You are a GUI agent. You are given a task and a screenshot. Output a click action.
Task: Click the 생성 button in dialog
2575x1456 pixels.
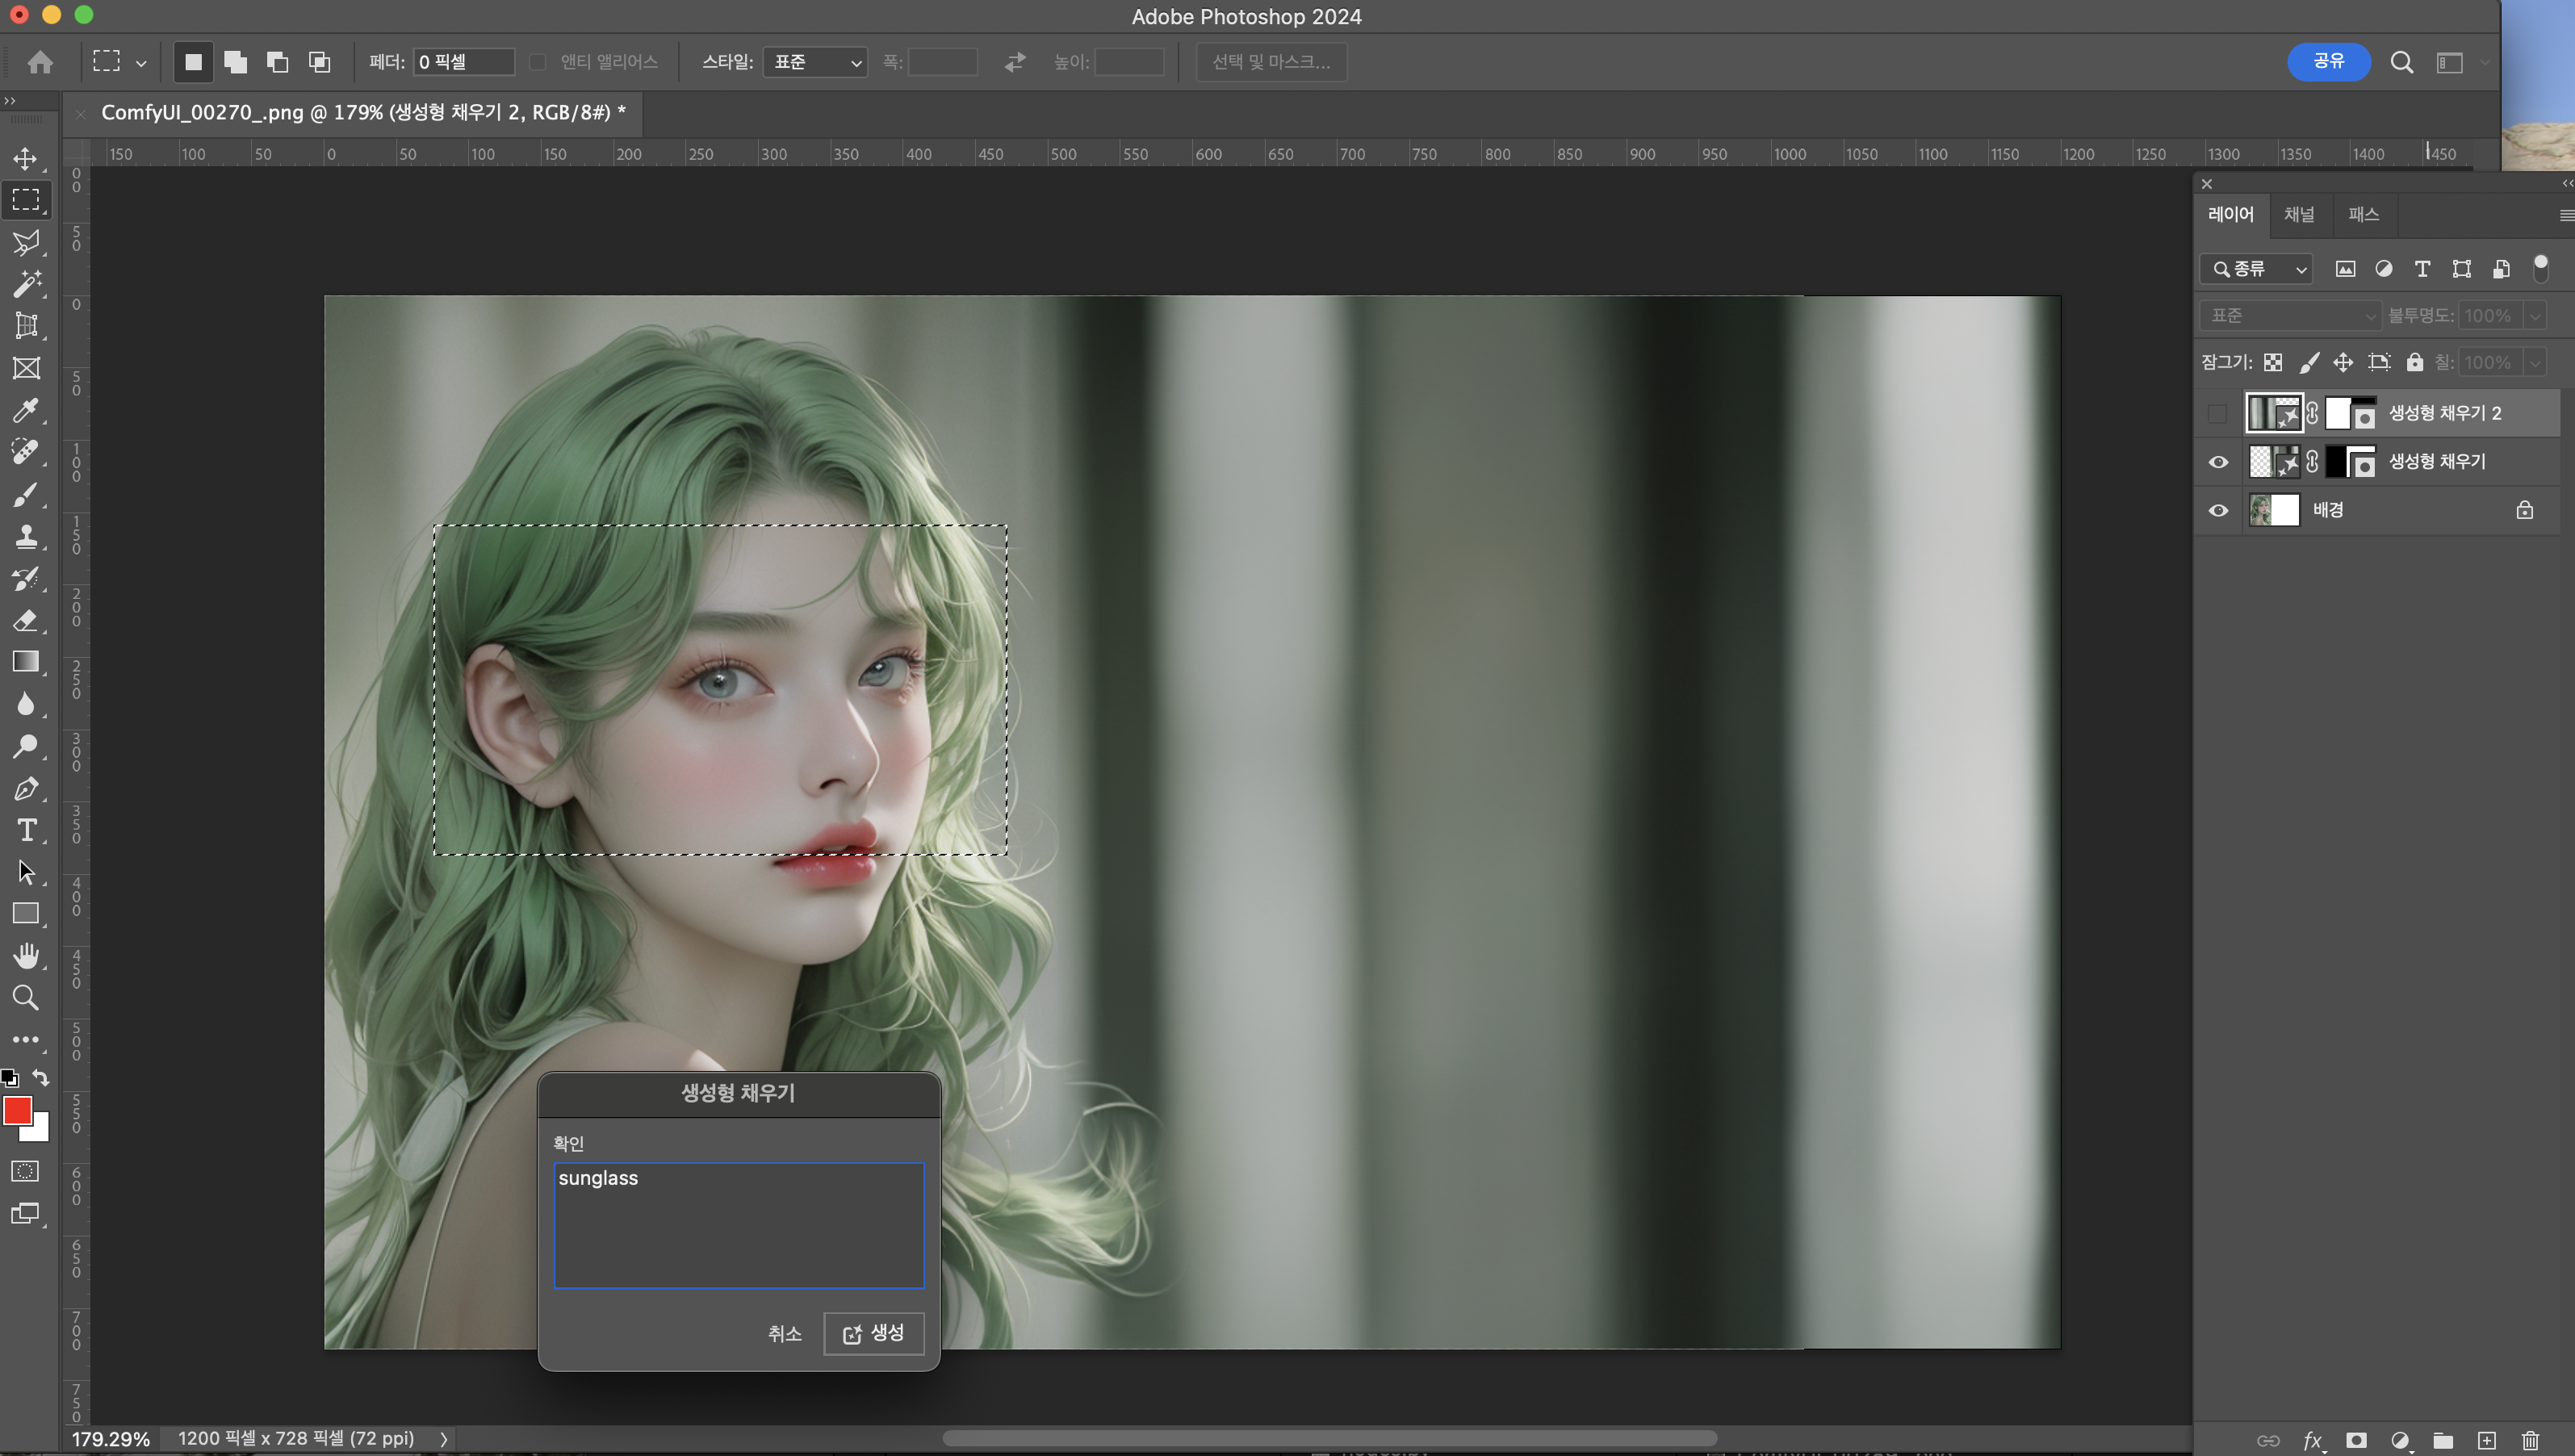click(x=873, y=1333)
